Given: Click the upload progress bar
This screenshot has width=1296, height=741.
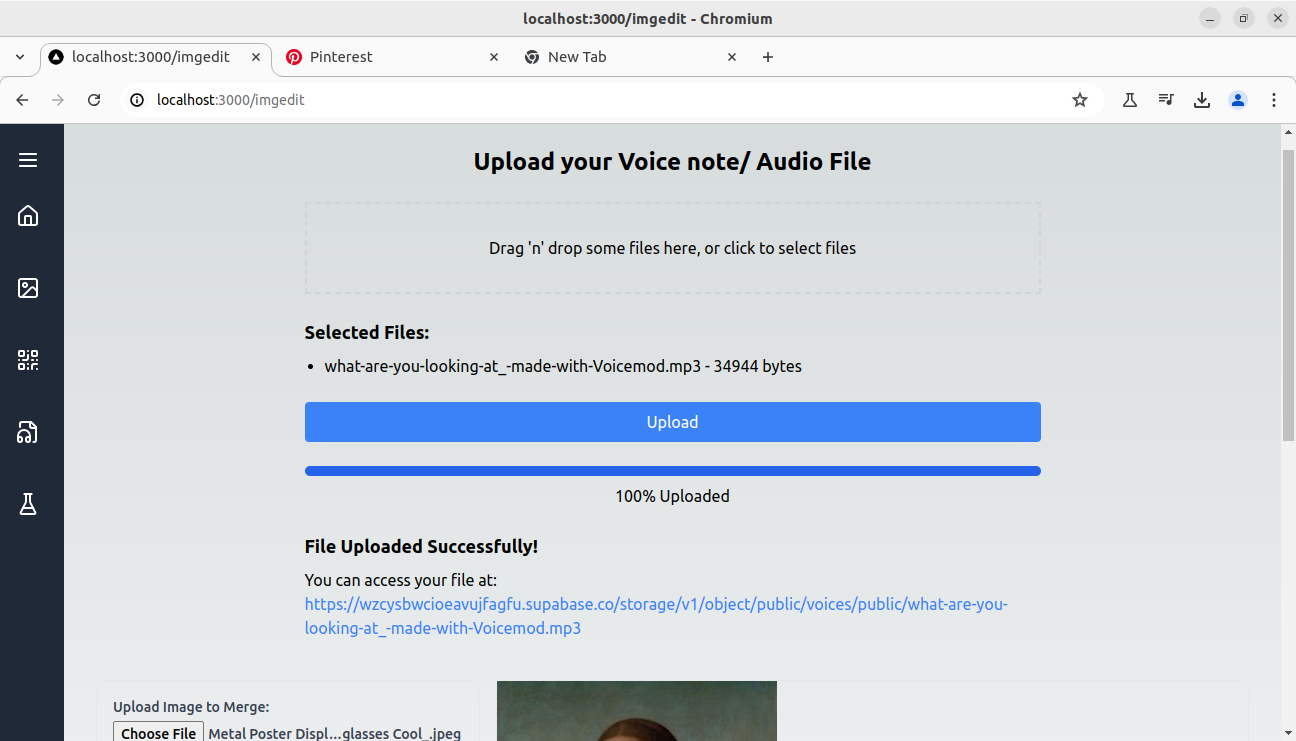Looking at the screenshot, I should click(672, 471).
